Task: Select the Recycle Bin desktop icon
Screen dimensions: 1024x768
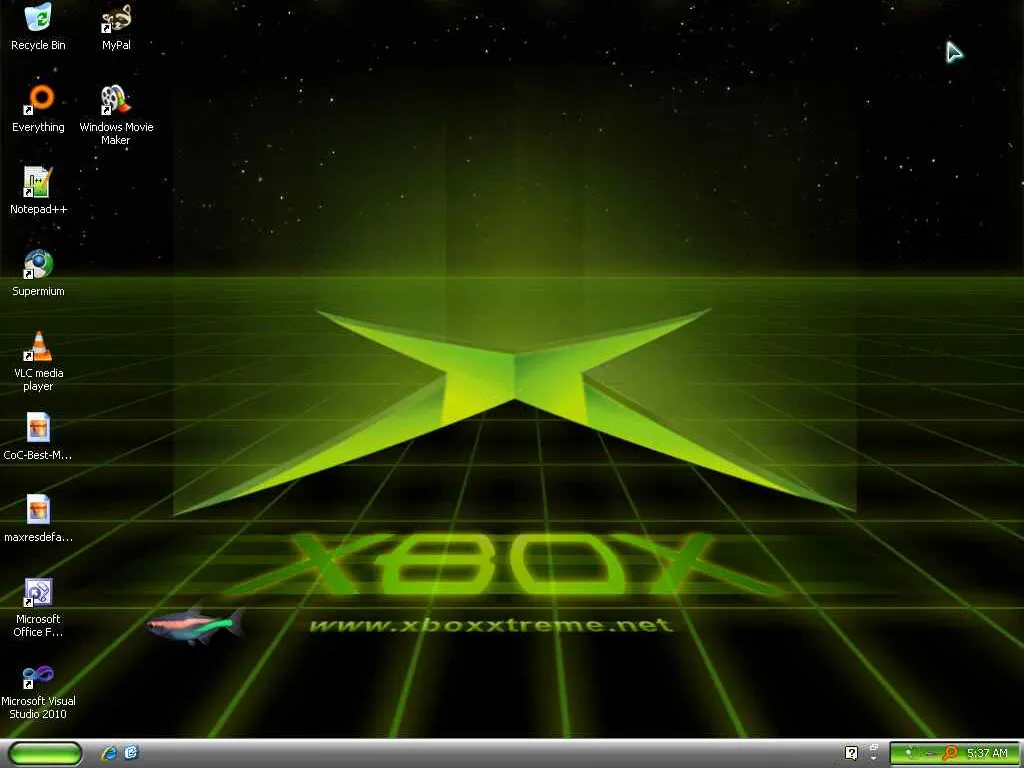Action: (38, 27)
